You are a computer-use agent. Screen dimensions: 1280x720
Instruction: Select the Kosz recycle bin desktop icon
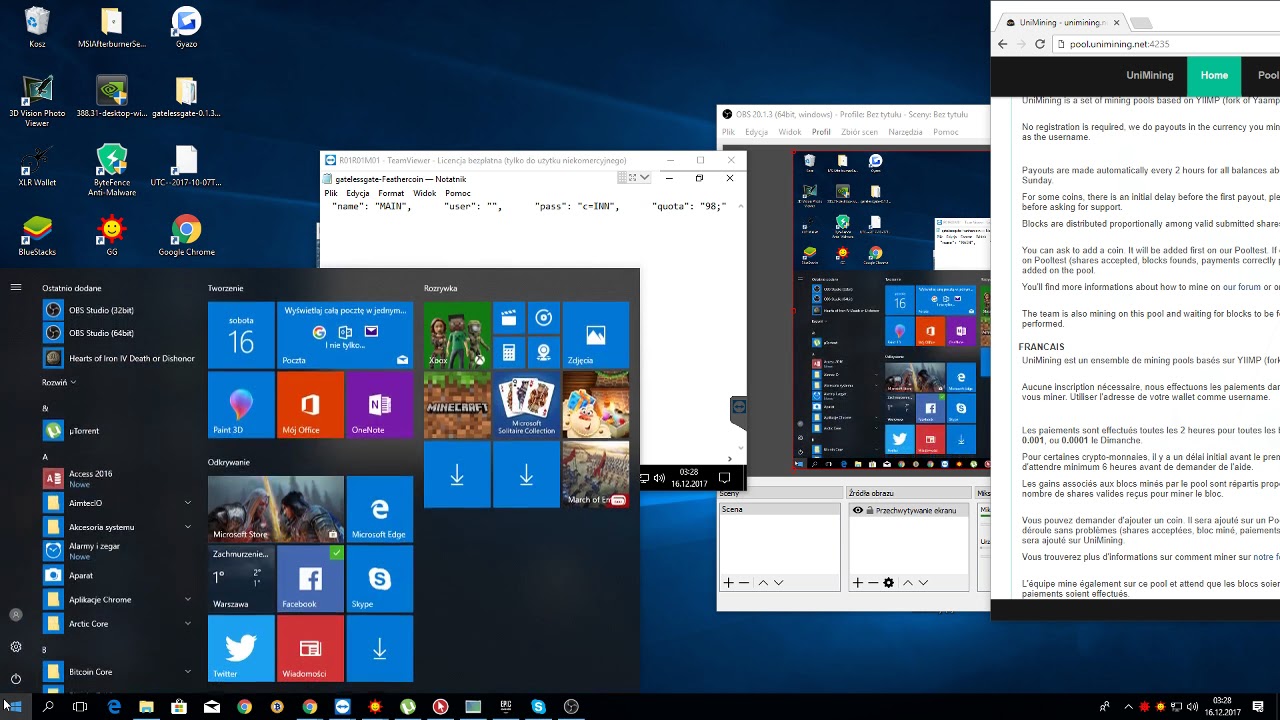click(x=37, y=27)
